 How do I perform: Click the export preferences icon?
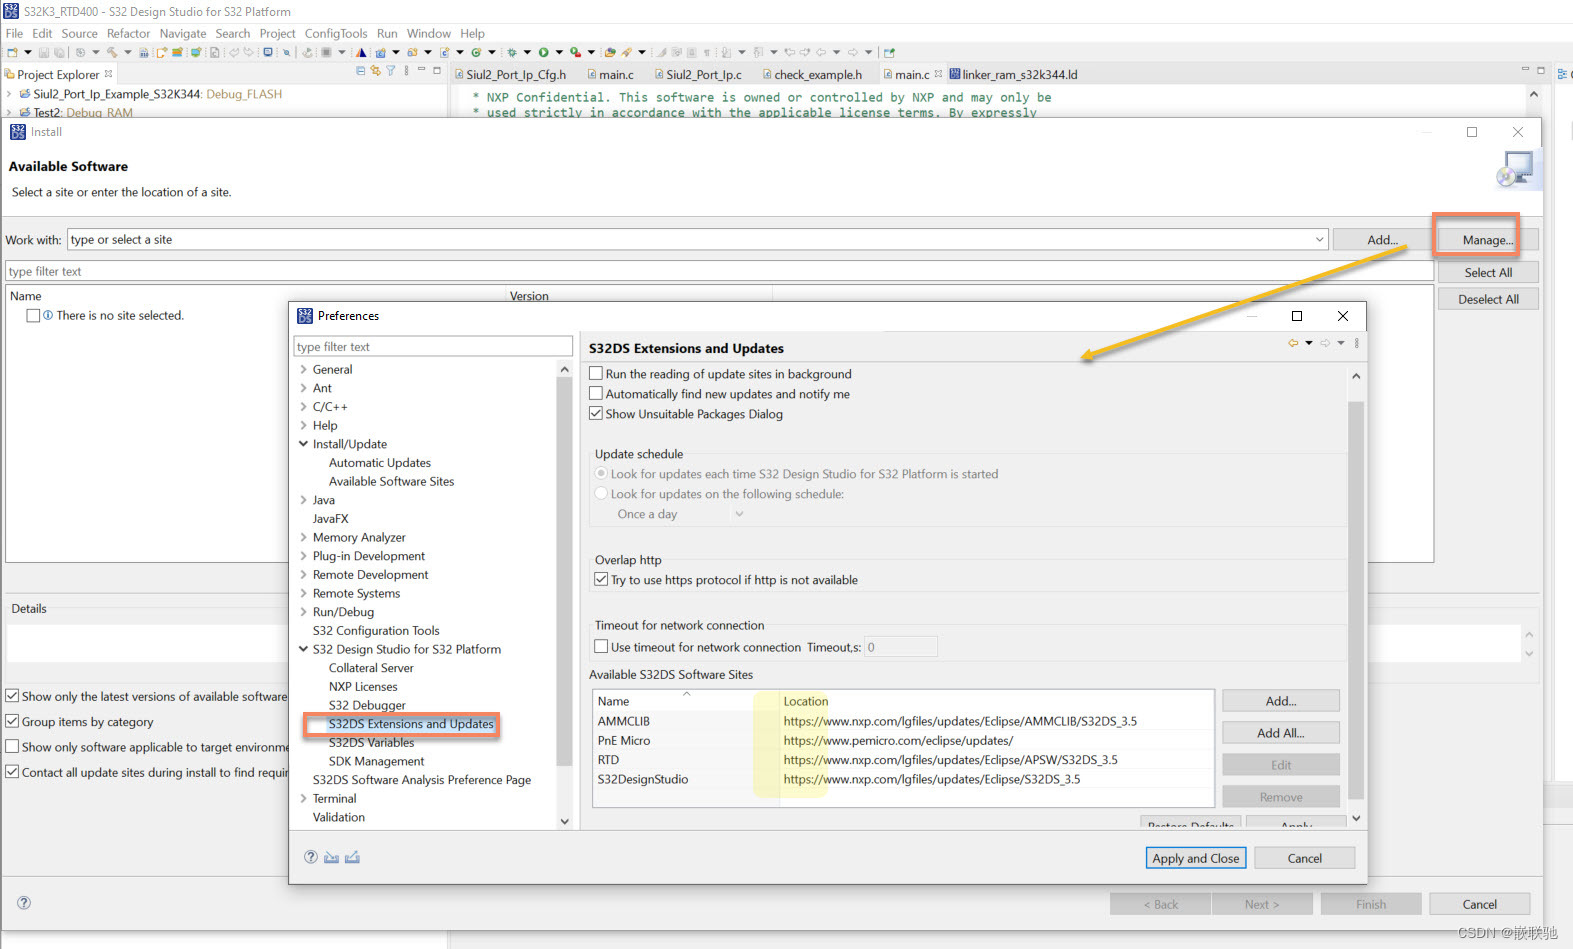click(352, 857)
